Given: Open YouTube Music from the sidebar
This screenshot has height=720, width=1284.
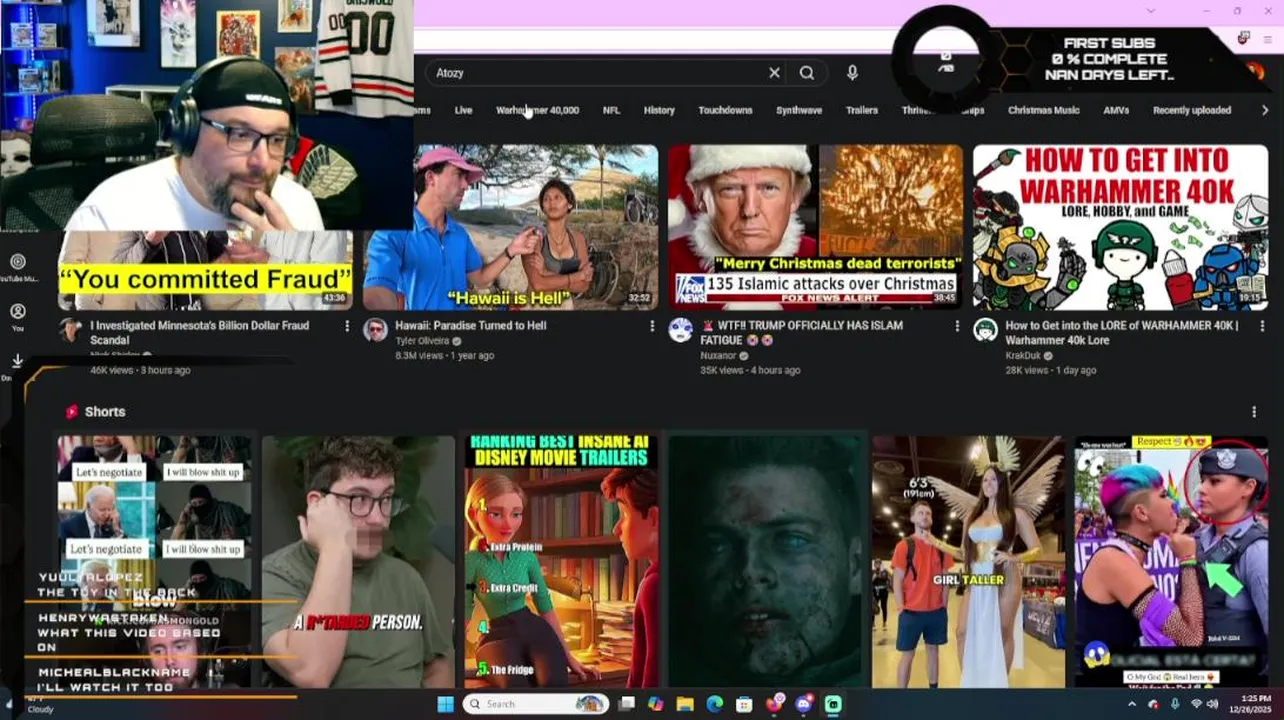Looking at the screenshot, I should pos(18,268).
